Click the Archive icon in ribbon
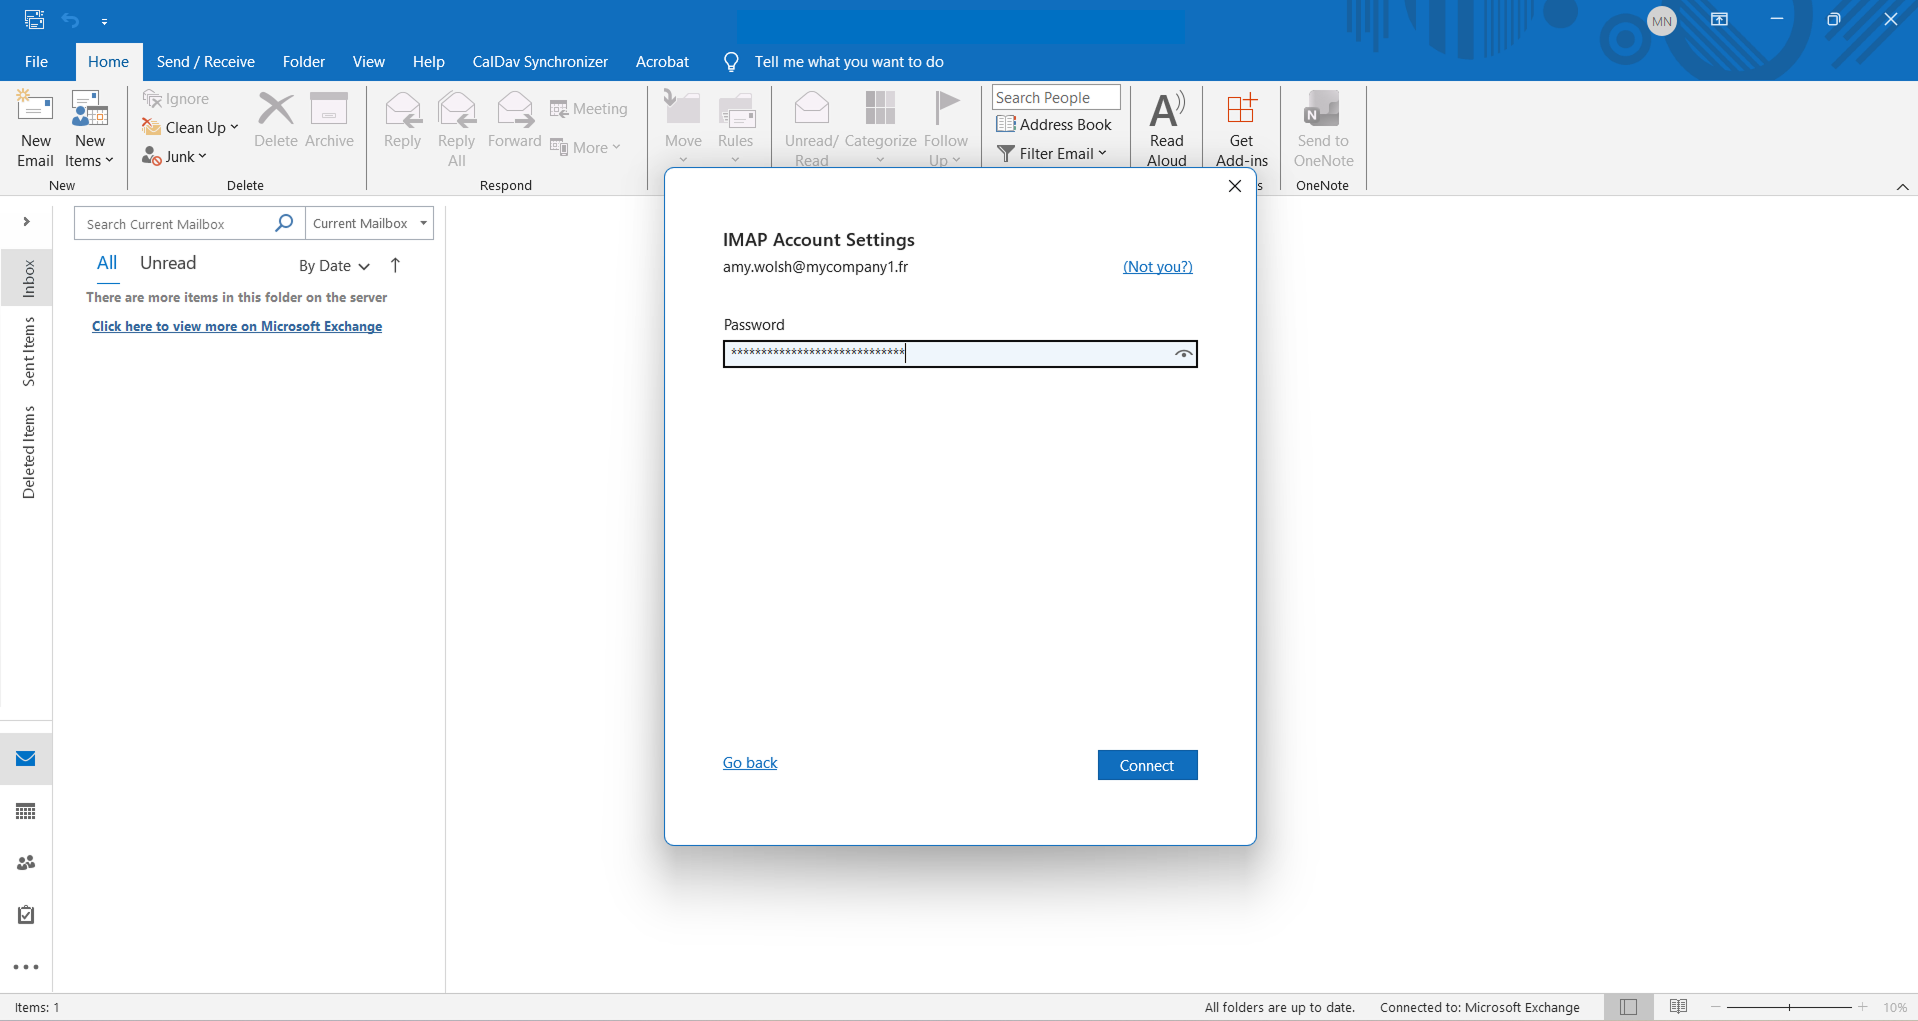The width and height of the screenshot is (1918, 1021). (329, 108)
